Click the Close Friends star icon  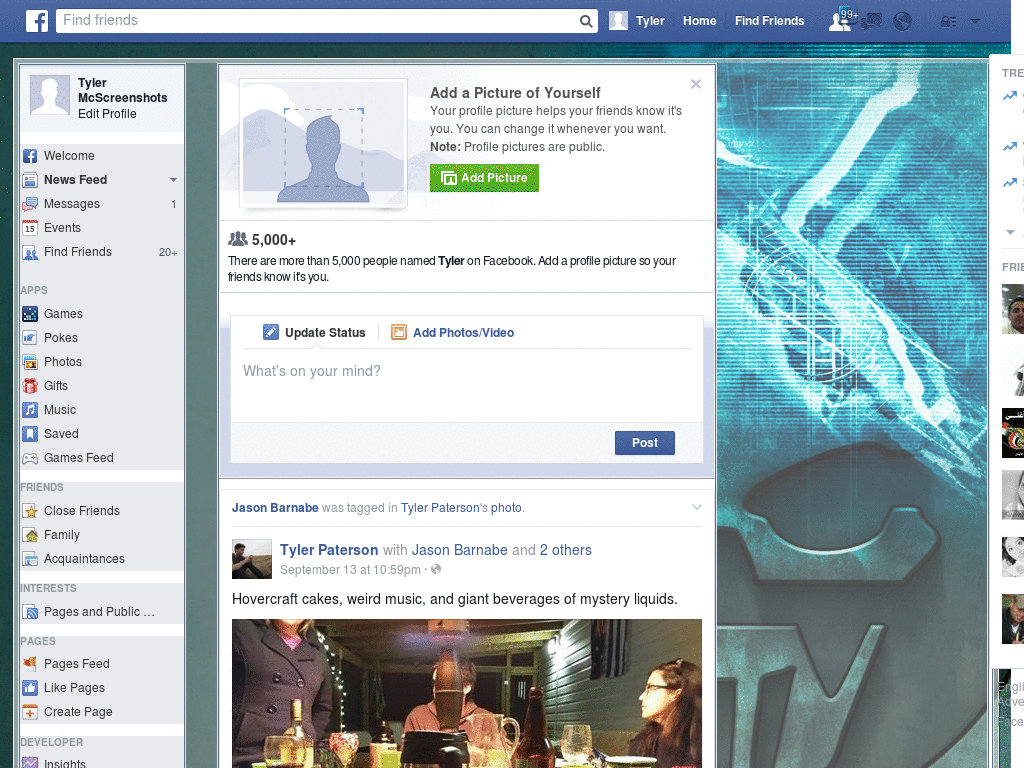[30, 511]
